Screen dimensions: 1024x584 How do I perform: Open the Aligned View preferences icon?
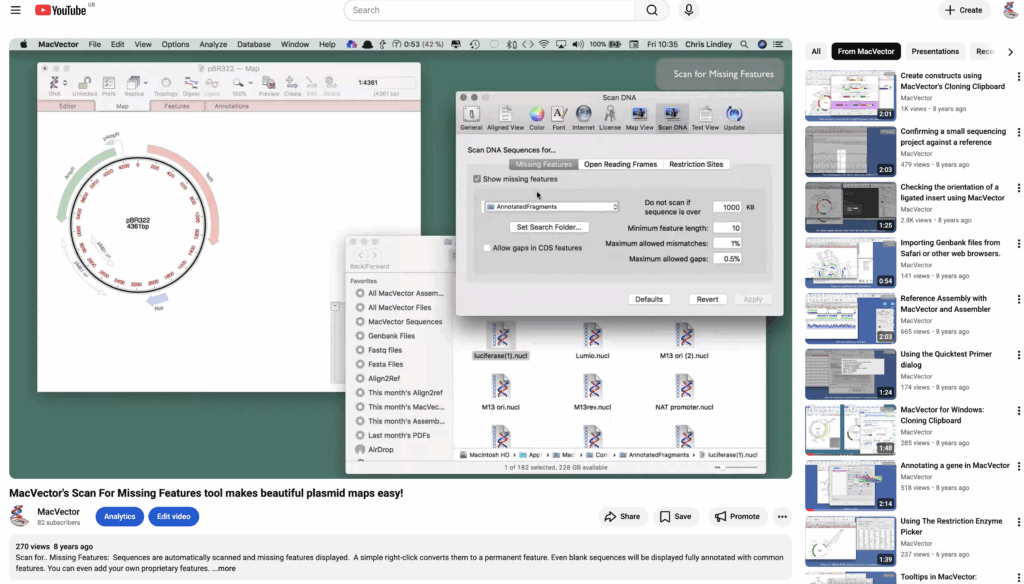503,116
